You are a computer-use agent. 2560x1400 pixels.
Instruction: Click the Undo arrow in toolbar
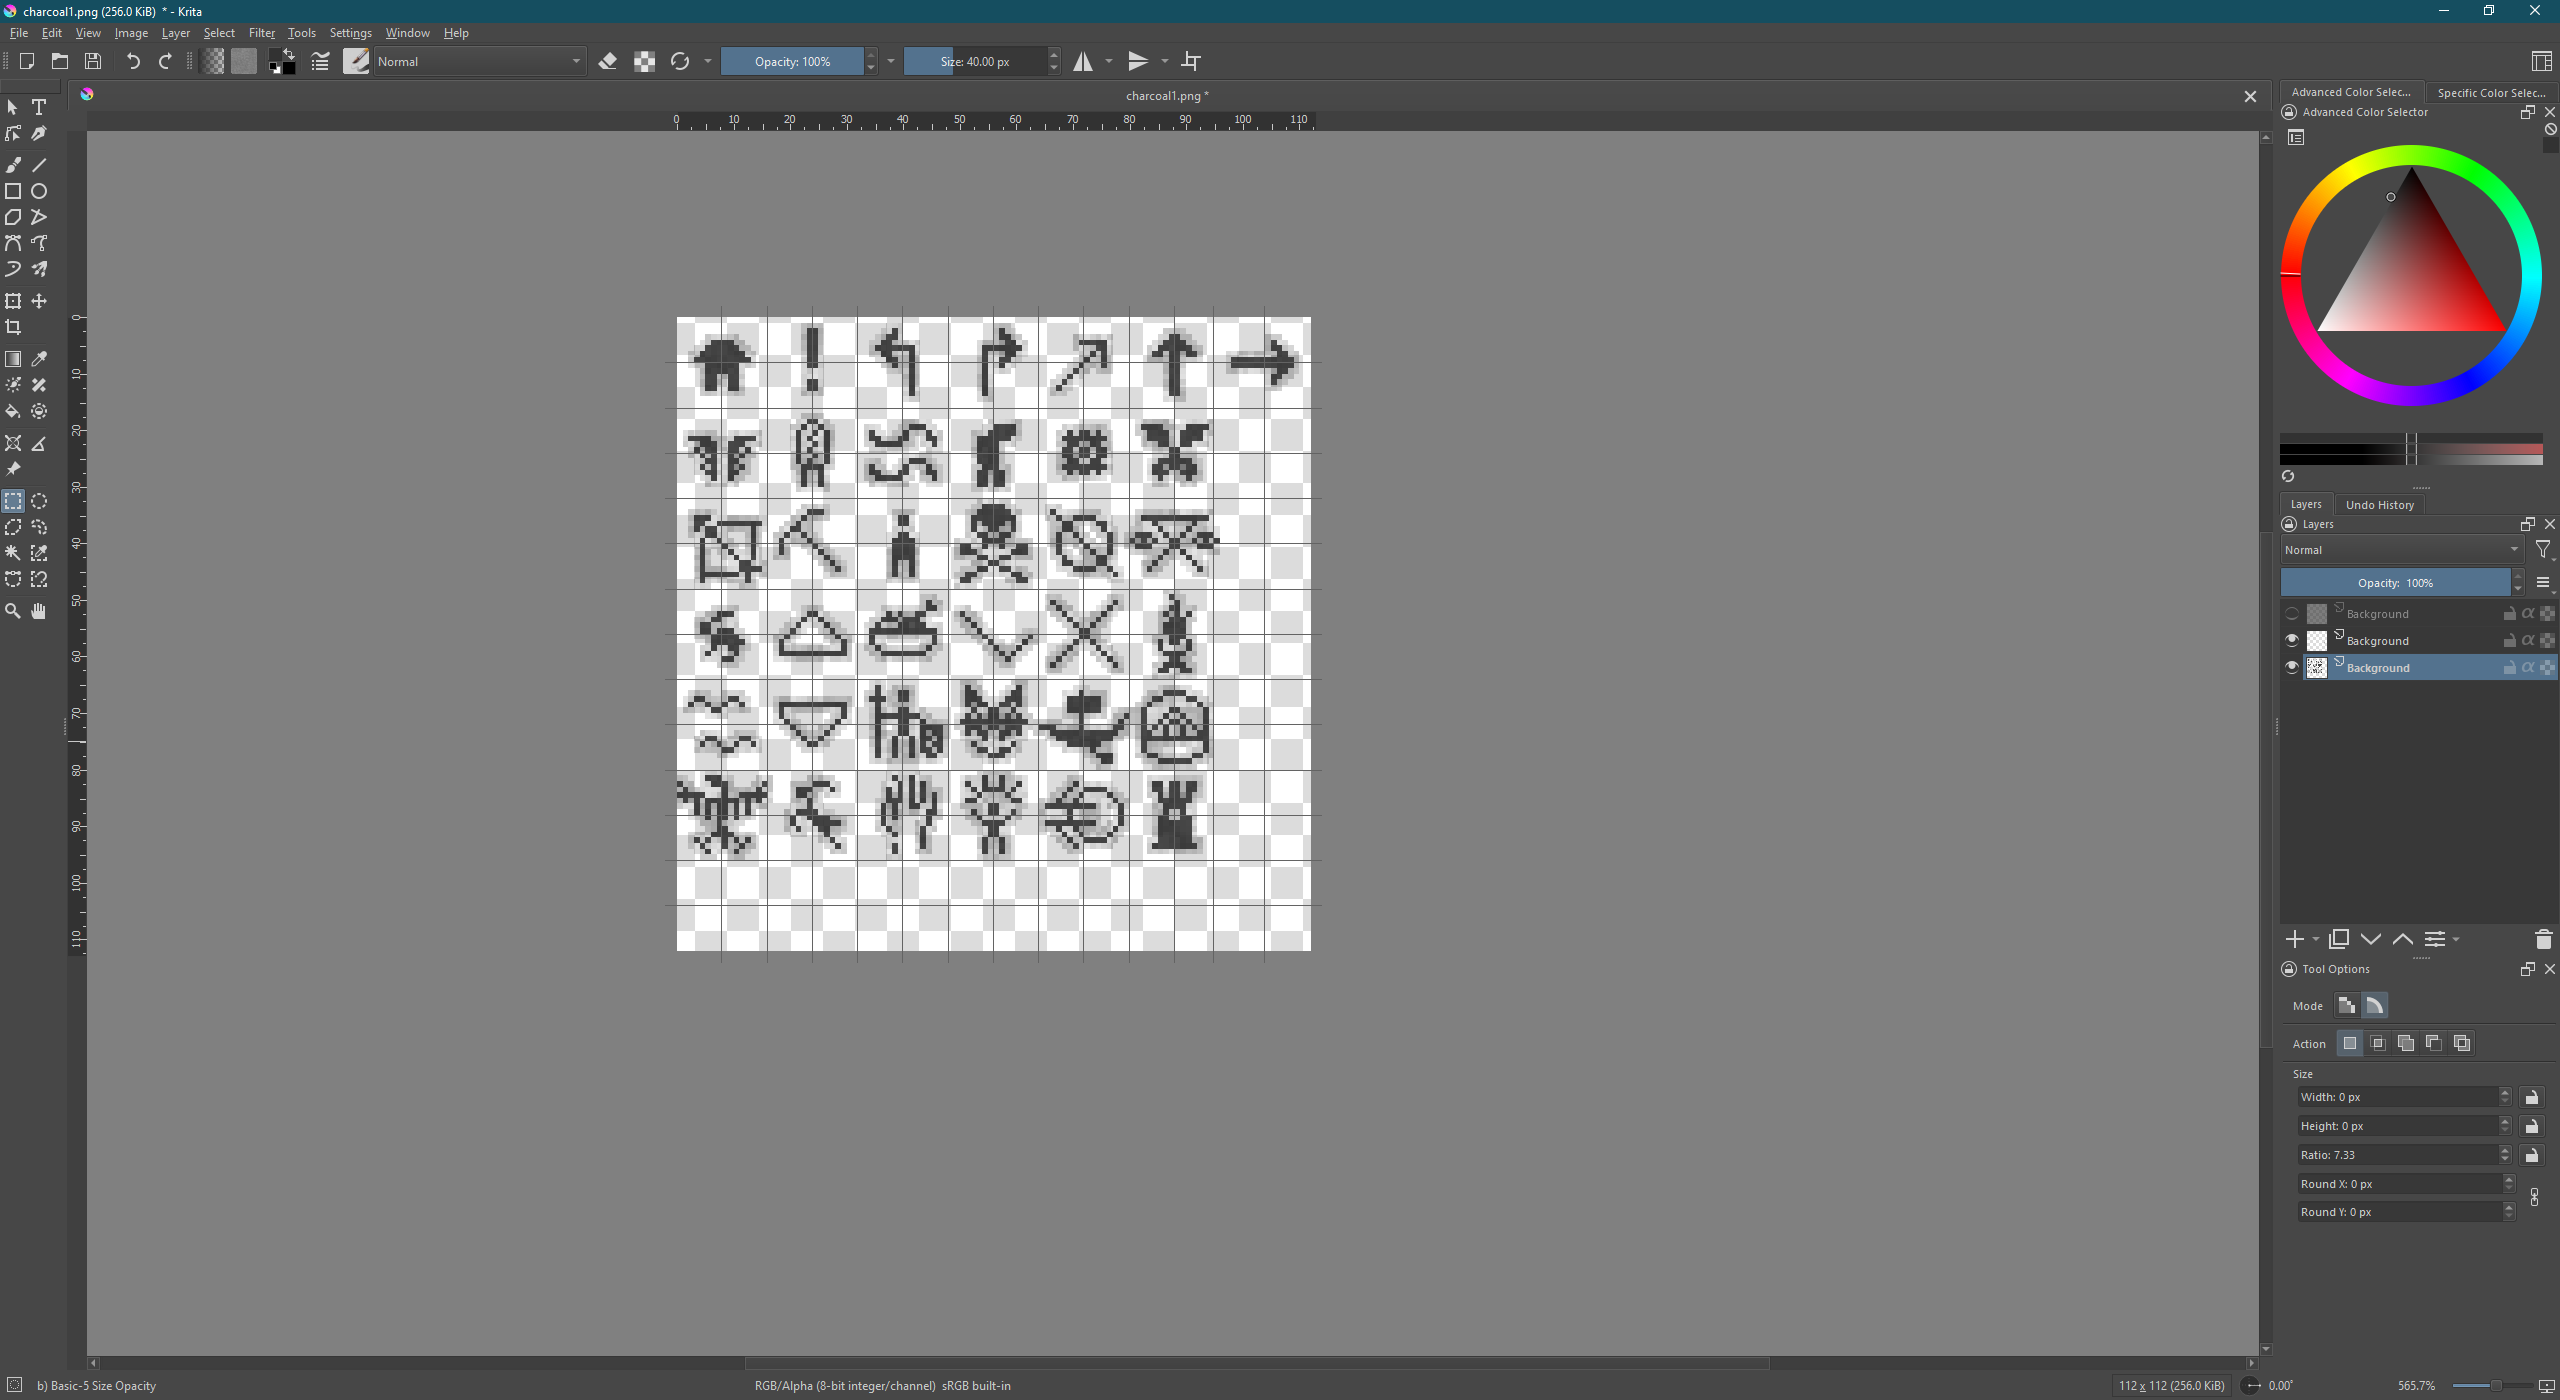pos(132,61)
